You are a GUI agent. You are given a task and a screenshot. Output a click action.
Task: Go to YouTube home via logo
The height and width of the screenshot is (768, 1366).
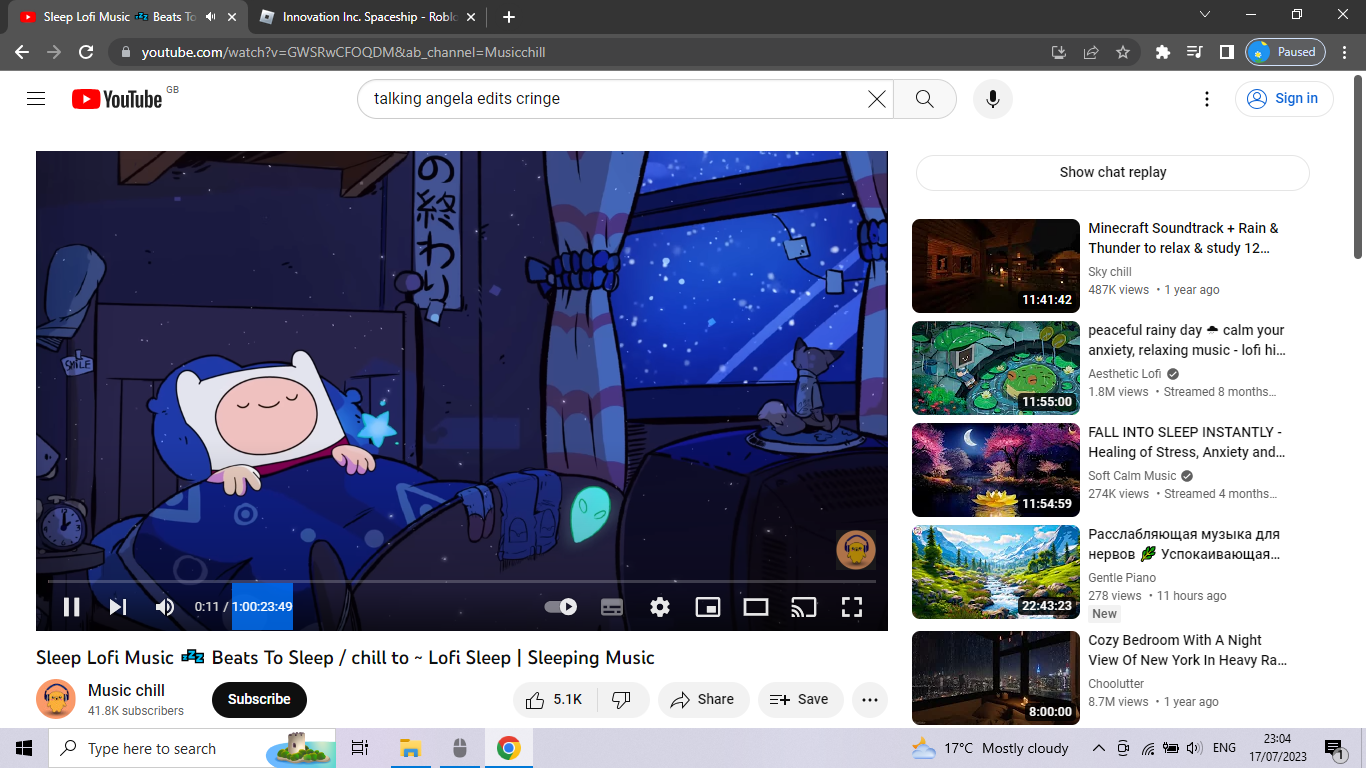(x=117, y=98)
